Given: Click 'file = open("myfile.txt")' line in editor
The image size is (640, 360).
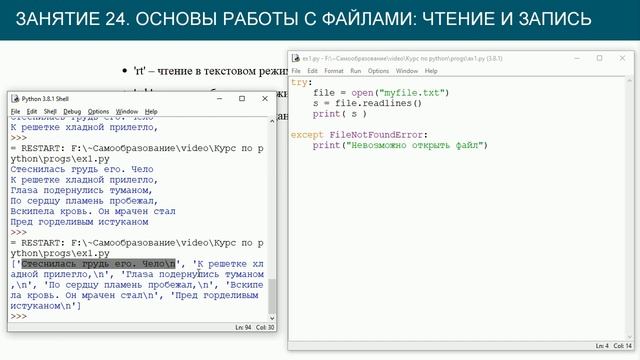Looking at the screenshot, I should click(x=381, y=93).
